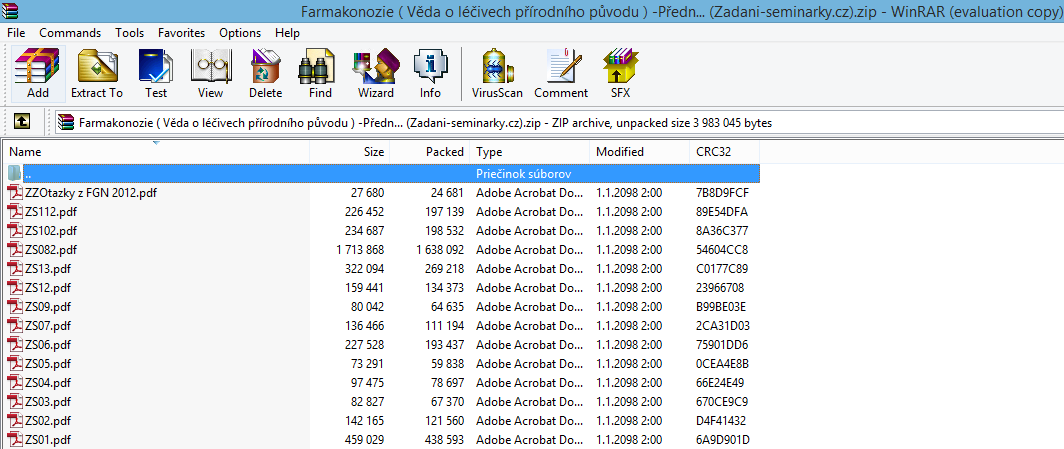Open the View toolbar icon
This screenshot has height=449, width=1064.
point(210,73)
